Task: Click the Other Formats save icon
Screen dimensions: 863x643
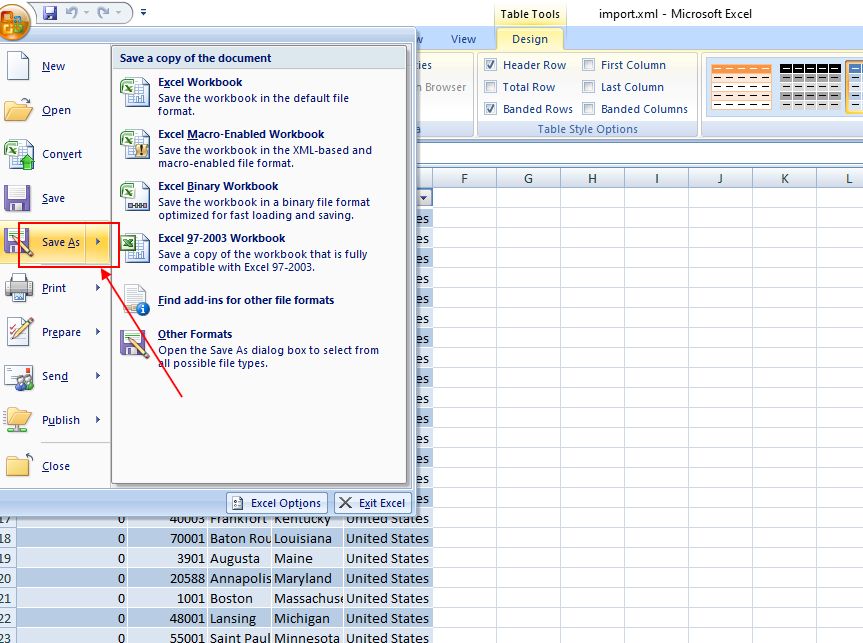Action: (x=135, y=344)
